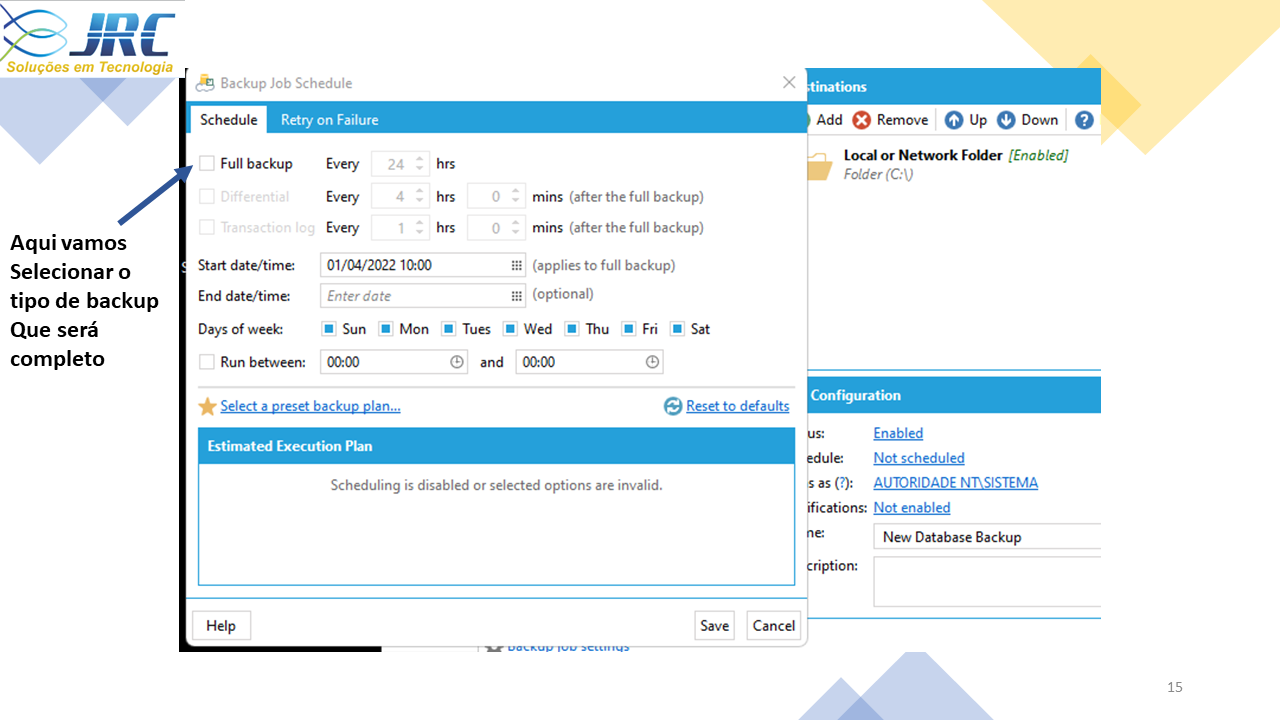1280x720 pixels.
Task: Uncheck Fri in Days of week
Action: coord(629,329)
